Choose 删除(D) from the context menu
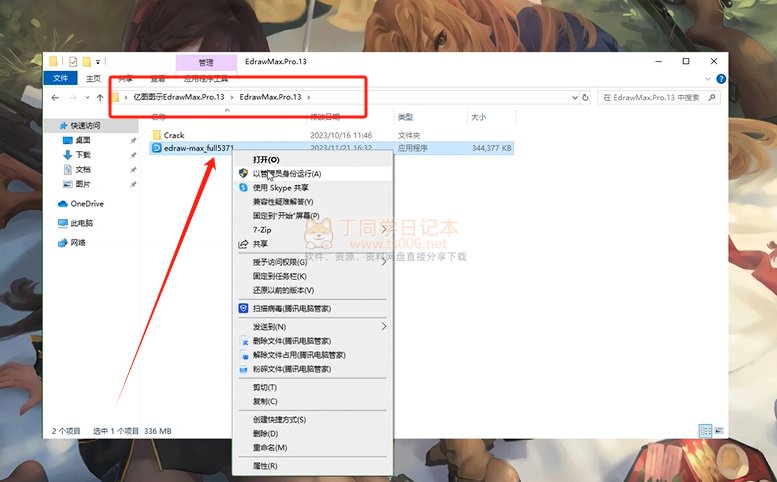This screenshot has width=777, height=482. (313, 433)
